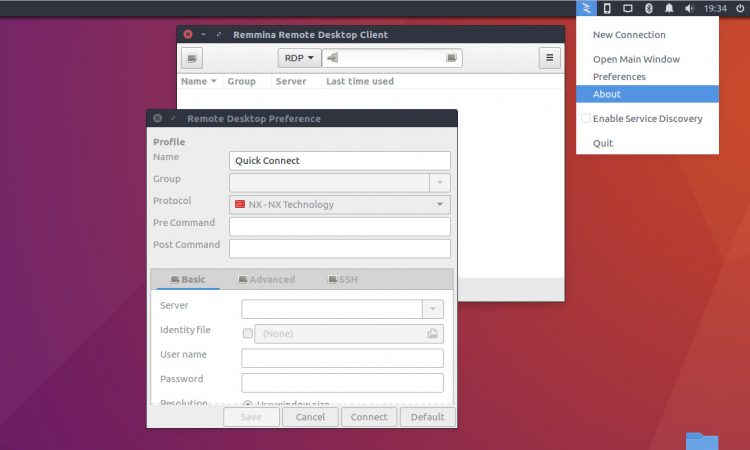Select the Use window size radio button
The width and height of the screenshot is (750, 450).
pos(247,404)
